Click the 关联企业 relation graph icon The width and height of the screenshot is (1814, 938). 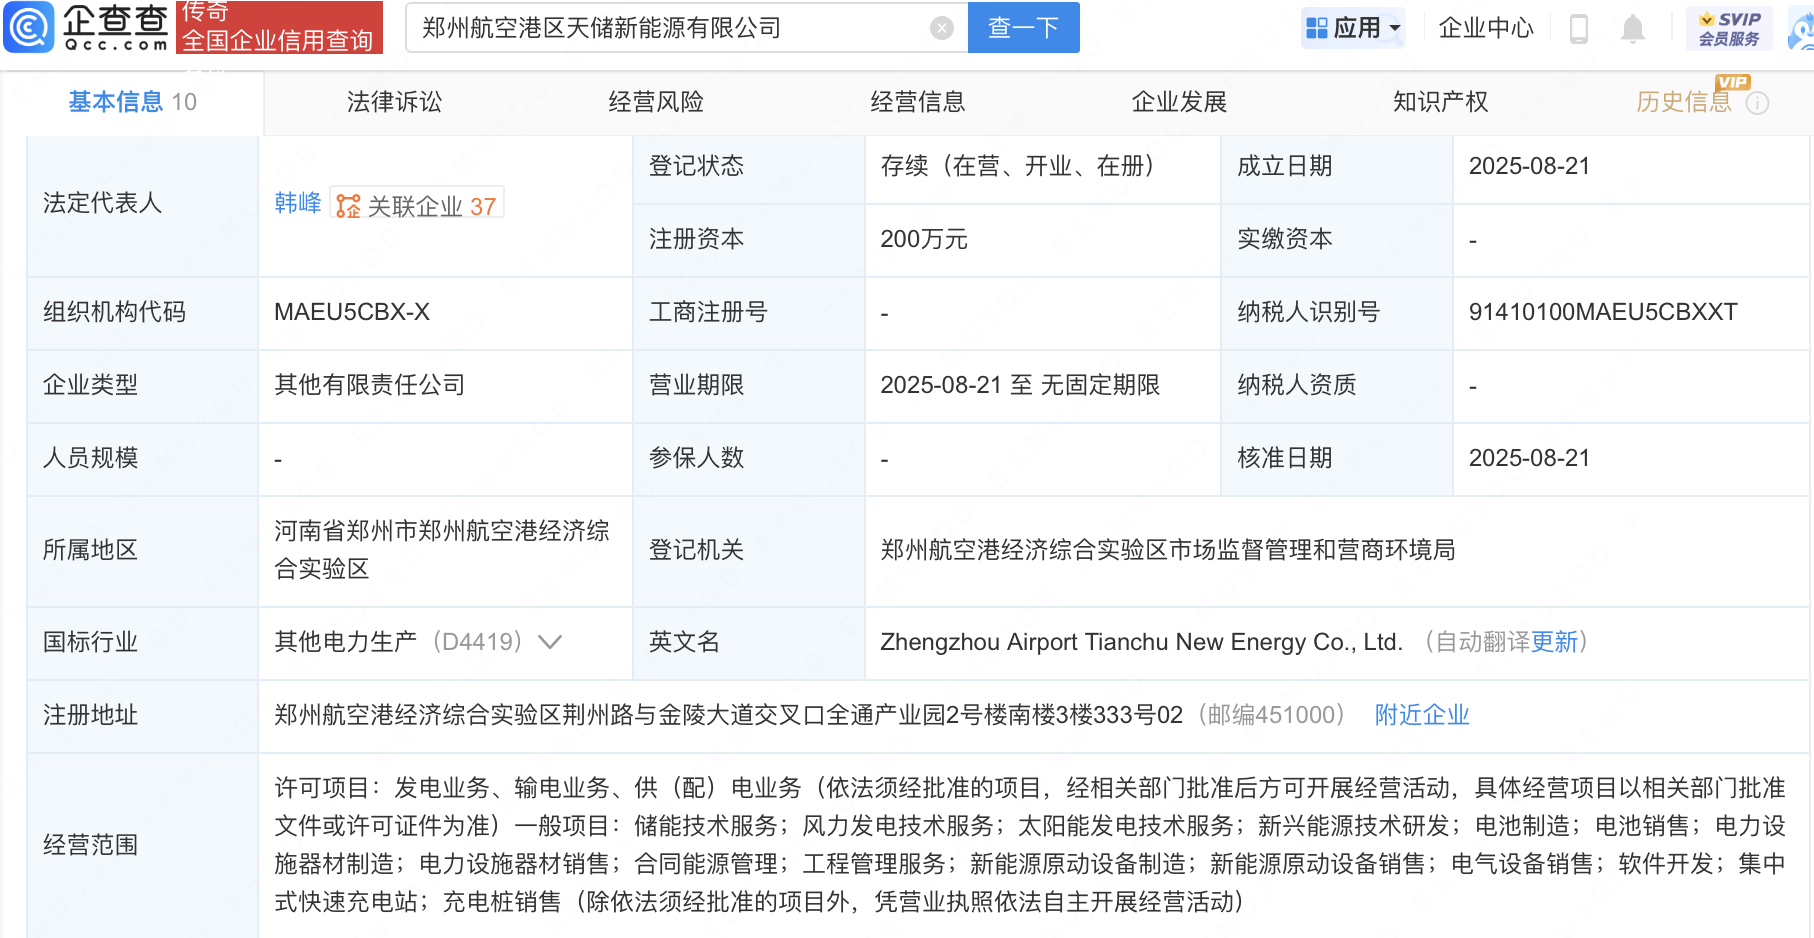348,206
